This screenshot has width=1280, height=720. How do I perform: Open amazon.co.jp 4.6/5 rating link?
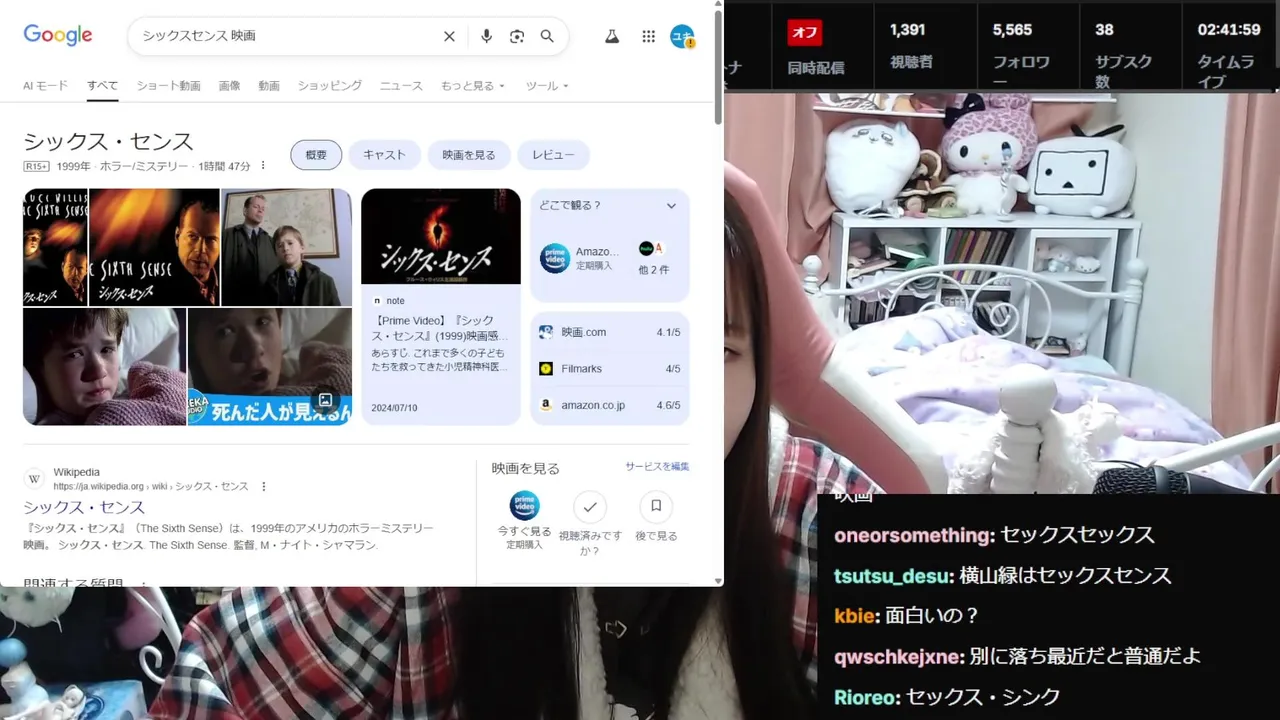(x=610, y=405)
